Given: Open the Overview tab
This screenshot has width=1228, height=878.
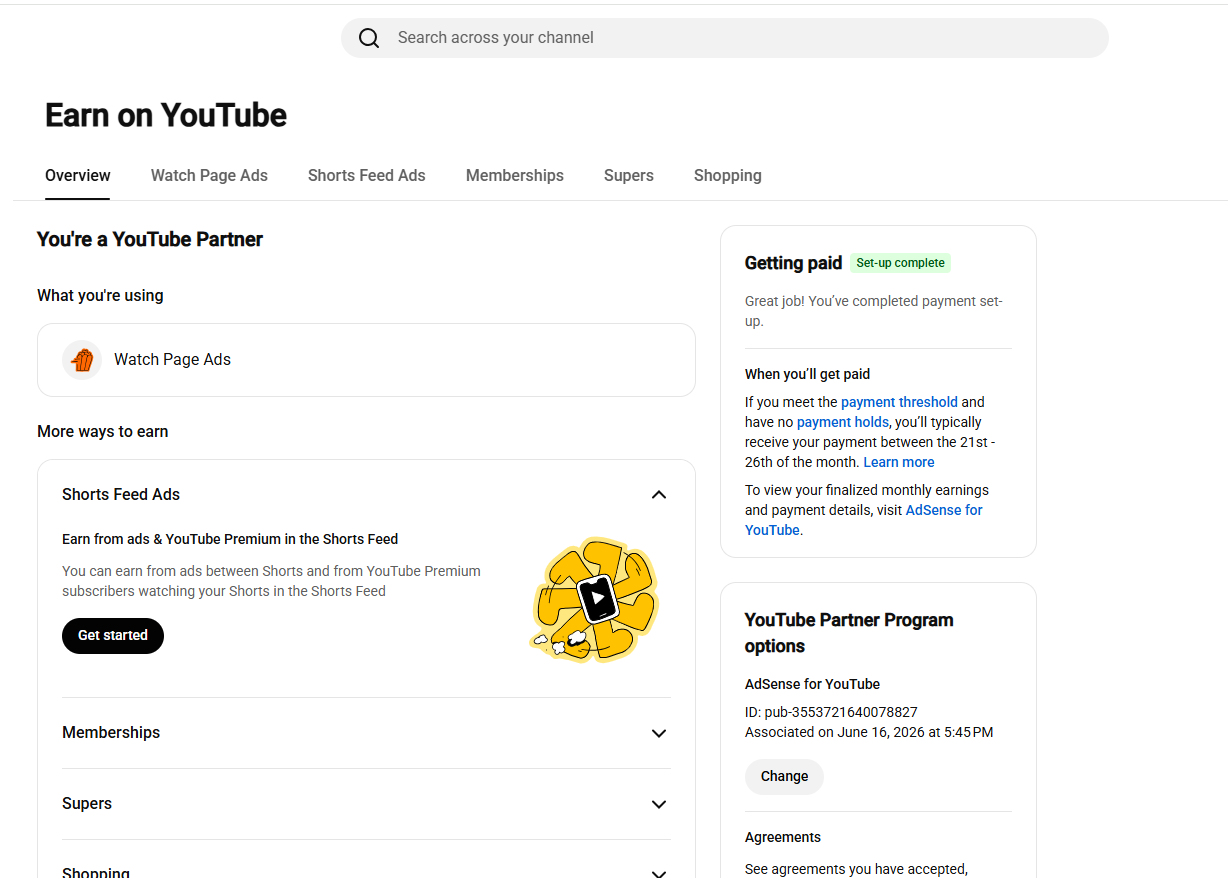Looking at the screenshot, I should (x=78, y=175).
